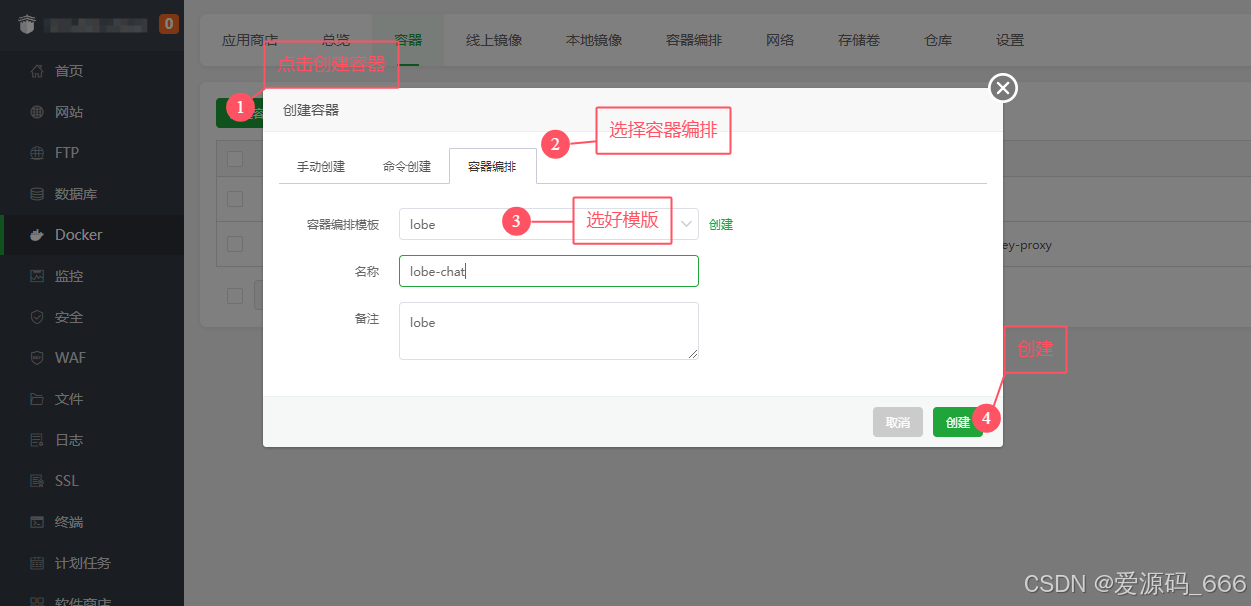Click the 取消 cancel button
Viewport: 1251px width, 606px height.
898,422
